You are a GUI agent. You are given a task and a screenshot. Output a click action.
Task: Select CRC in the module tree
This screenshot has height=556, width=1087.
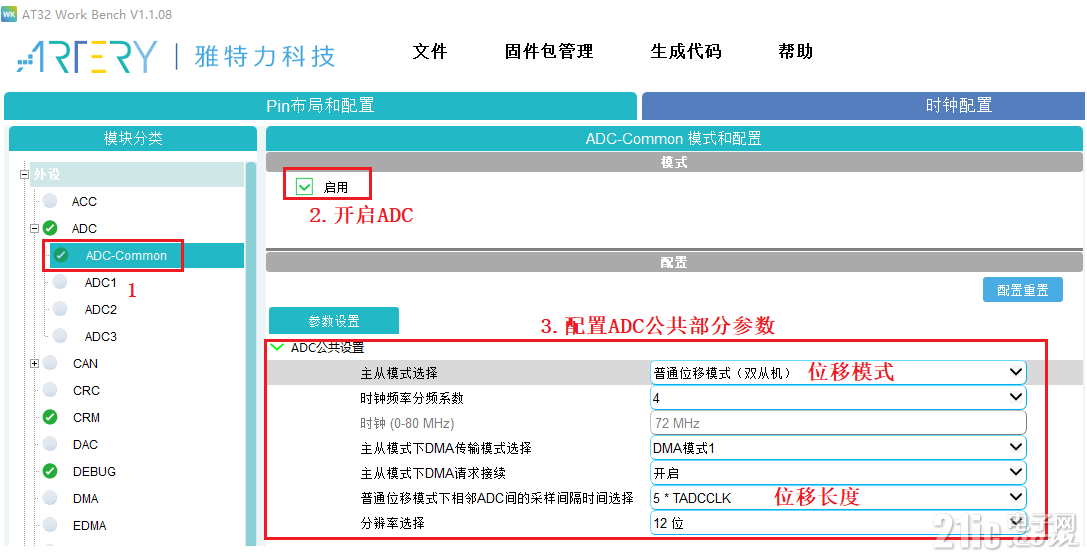(86, 391)
